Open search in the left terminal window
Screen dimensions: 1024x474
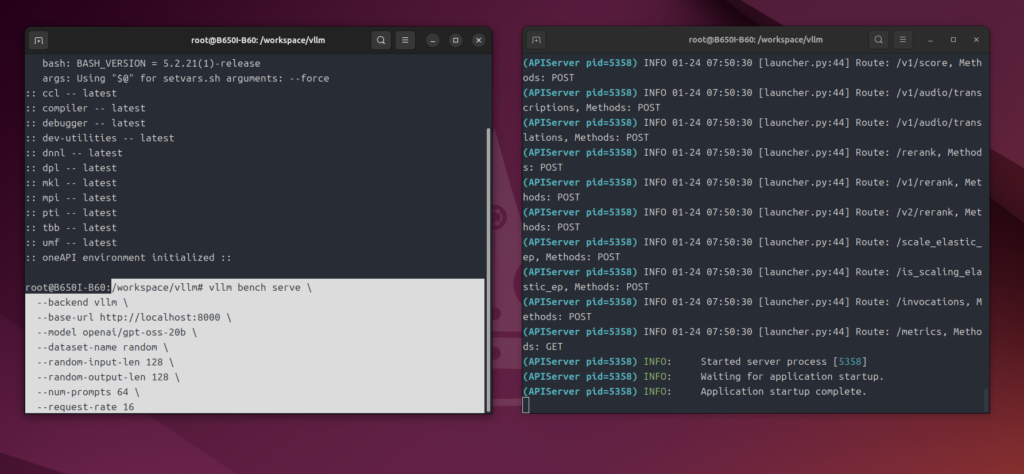381,41
